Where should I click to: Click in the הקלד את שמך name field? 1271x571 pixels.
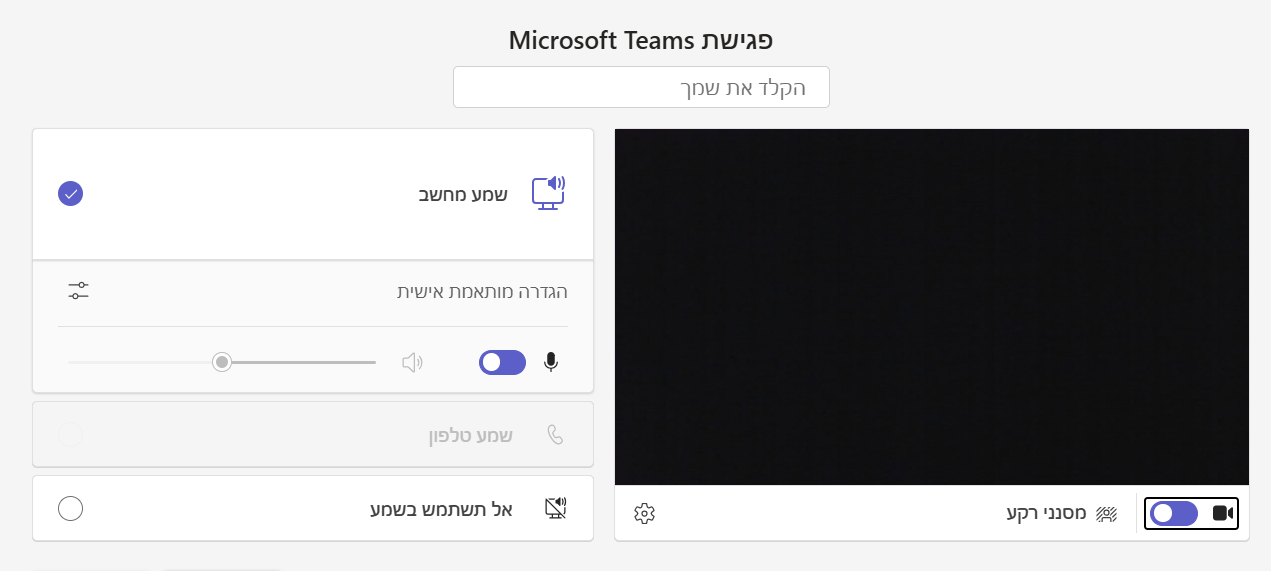pyautogui.click(x=641, y=87)
